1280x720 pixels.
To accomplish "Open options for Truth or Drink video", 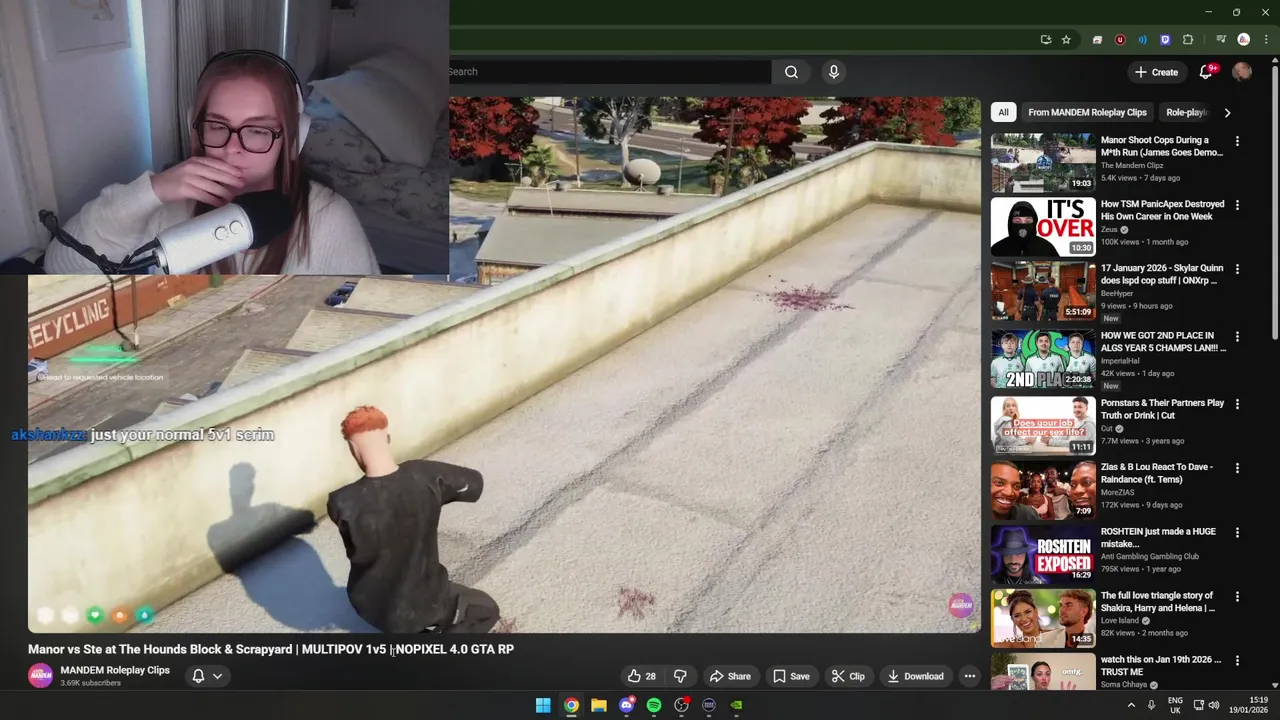I will point(1237,404).
